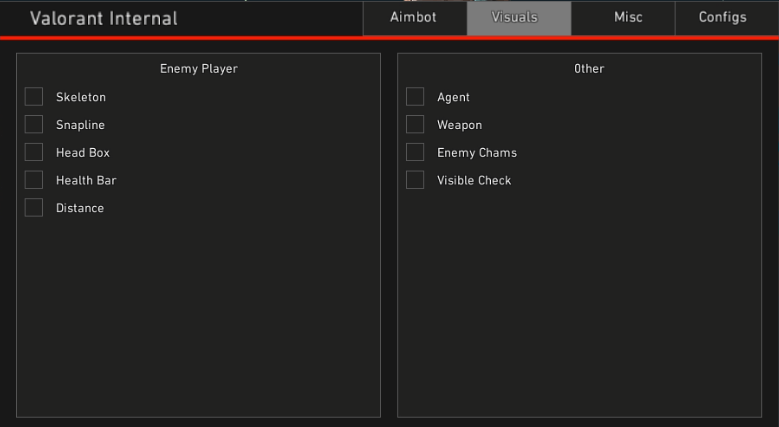Click the Valorant Internal title text
Image resolution: width=779 pixels, height=427 pixels.
pos(103,19)
